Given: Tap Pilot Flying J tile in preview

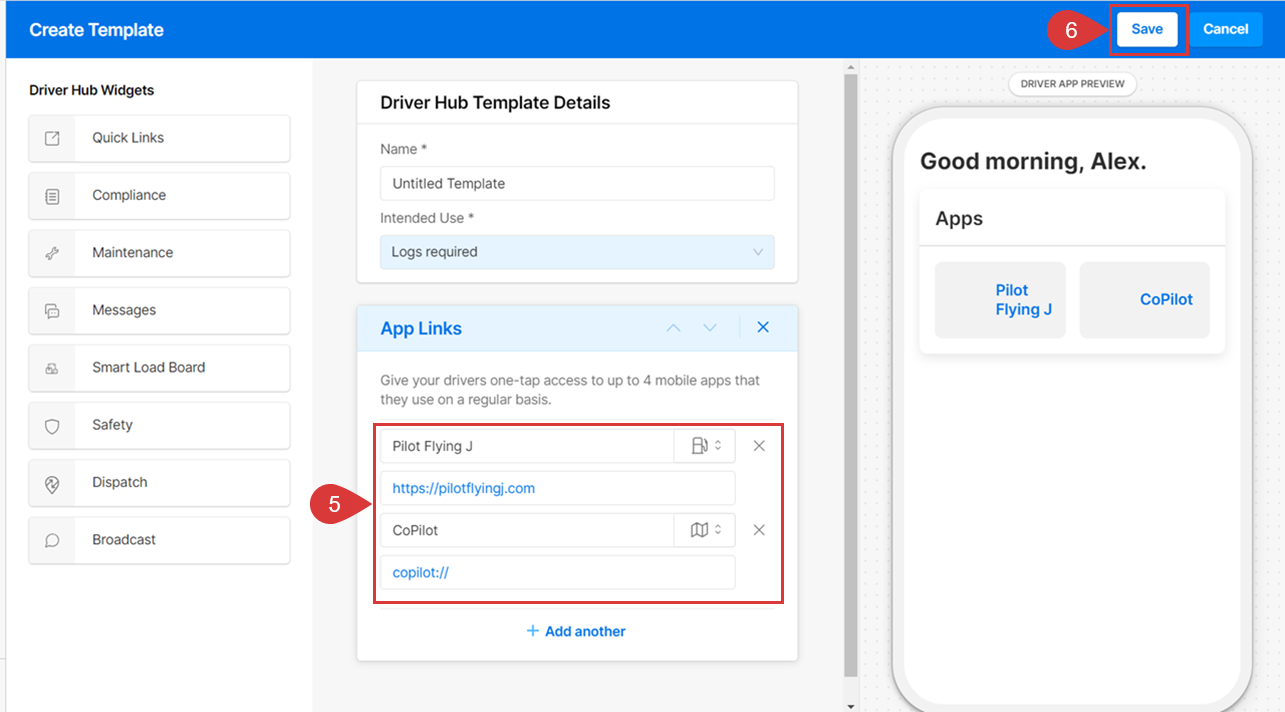Looking at the screenshot, I should [x=1000, y=300].
